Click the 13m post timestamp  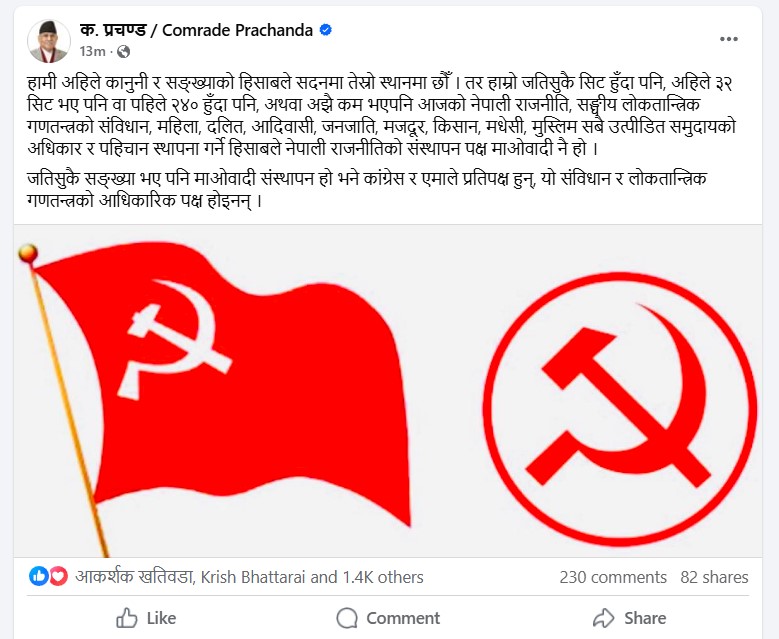pyautogui.click(x=92, y=52)
